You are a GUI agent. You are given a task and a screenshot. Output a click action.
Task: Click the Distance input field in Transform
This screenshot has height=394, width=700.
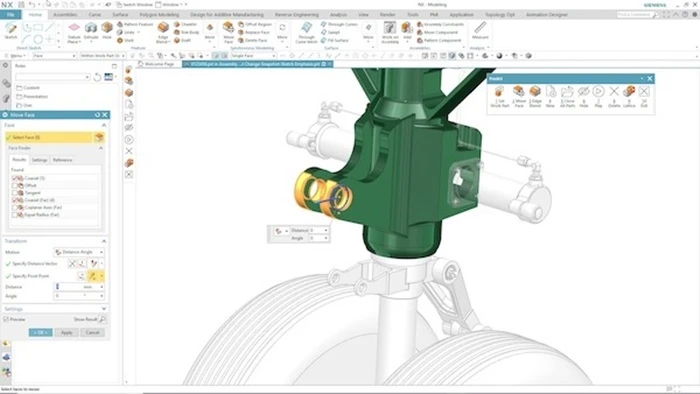click(x=79, y=287)
